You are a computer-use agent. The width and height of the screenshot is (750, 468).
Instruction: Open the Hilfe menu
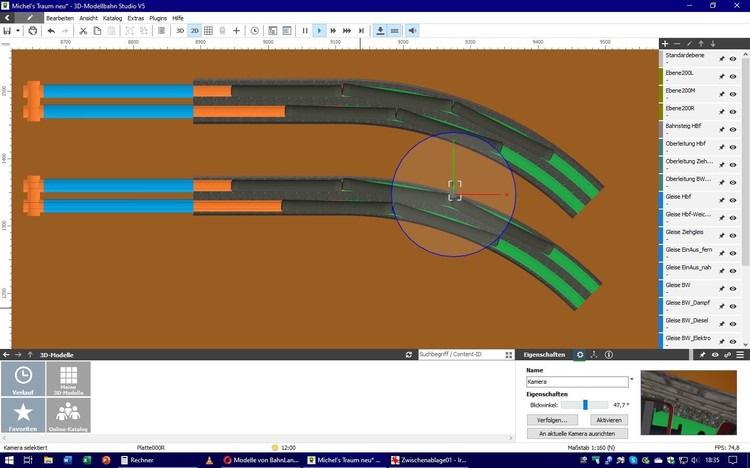[178, 18]
